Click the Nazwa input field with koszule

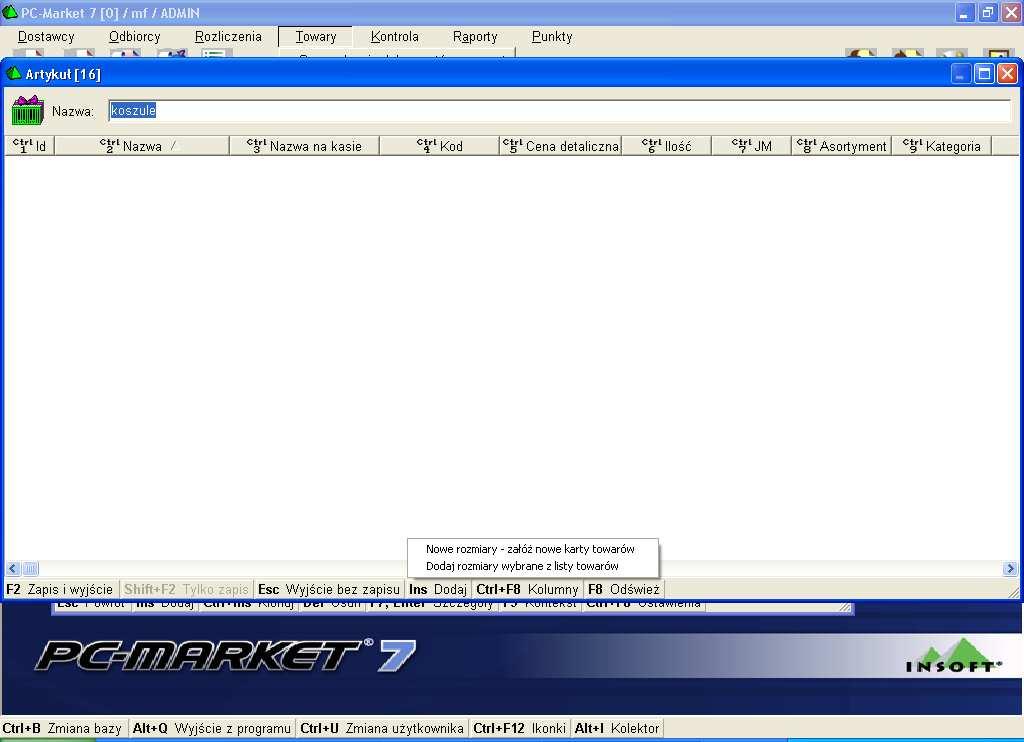pyautogui.click(x=560, y=111)
